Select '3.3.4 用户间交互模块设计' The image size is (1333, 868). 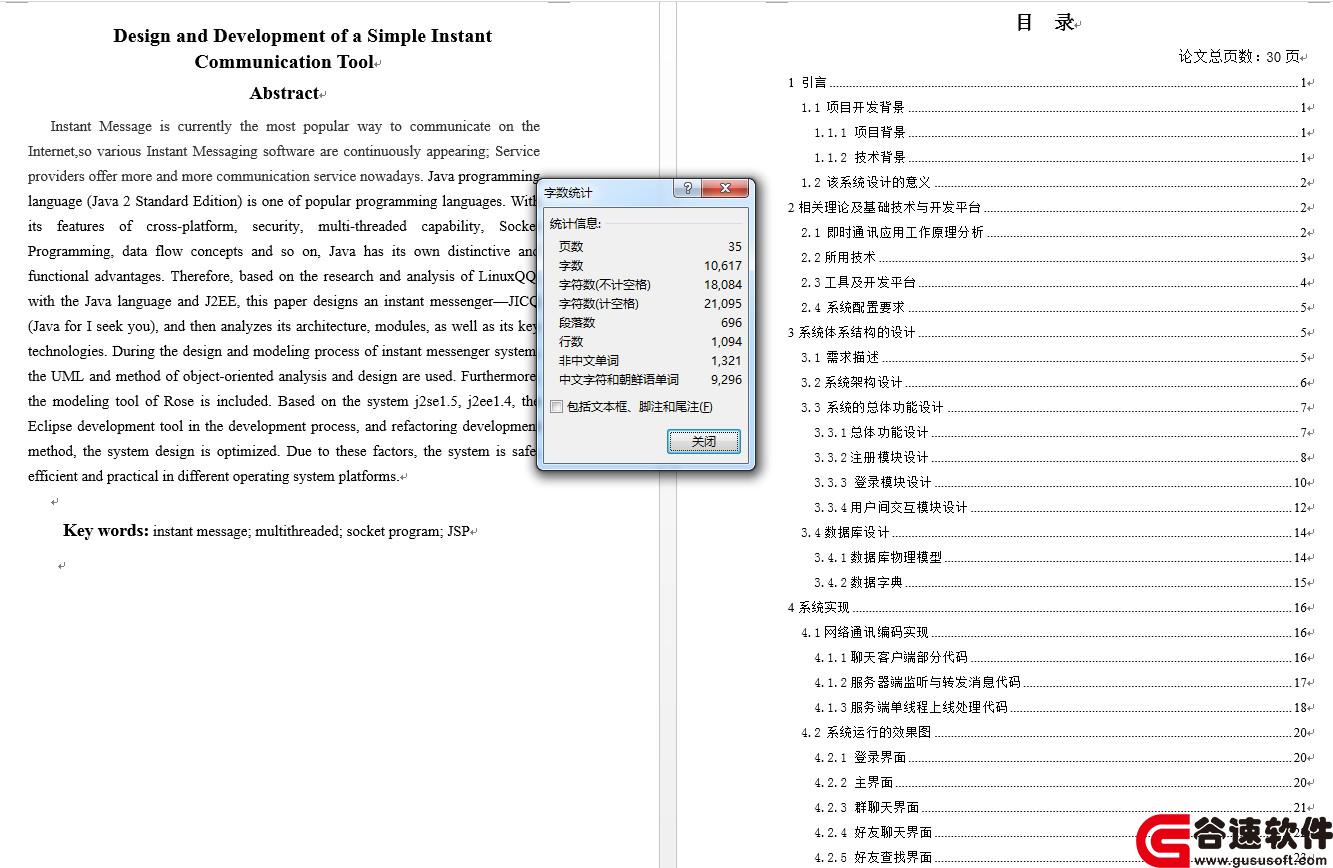[x=1060, y=507]
